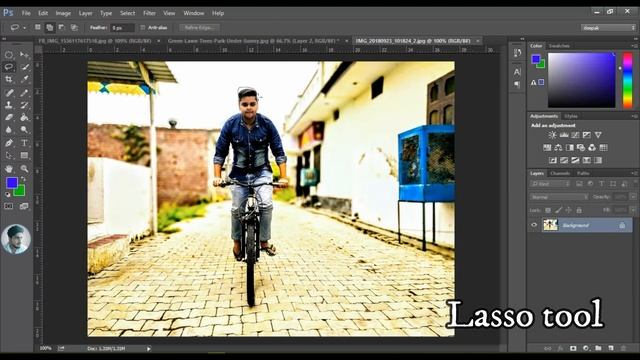Image resolution: width=640 pixels, height=360 pixels.
Task: Select the Path Selection tool
Action: point(9,156)
